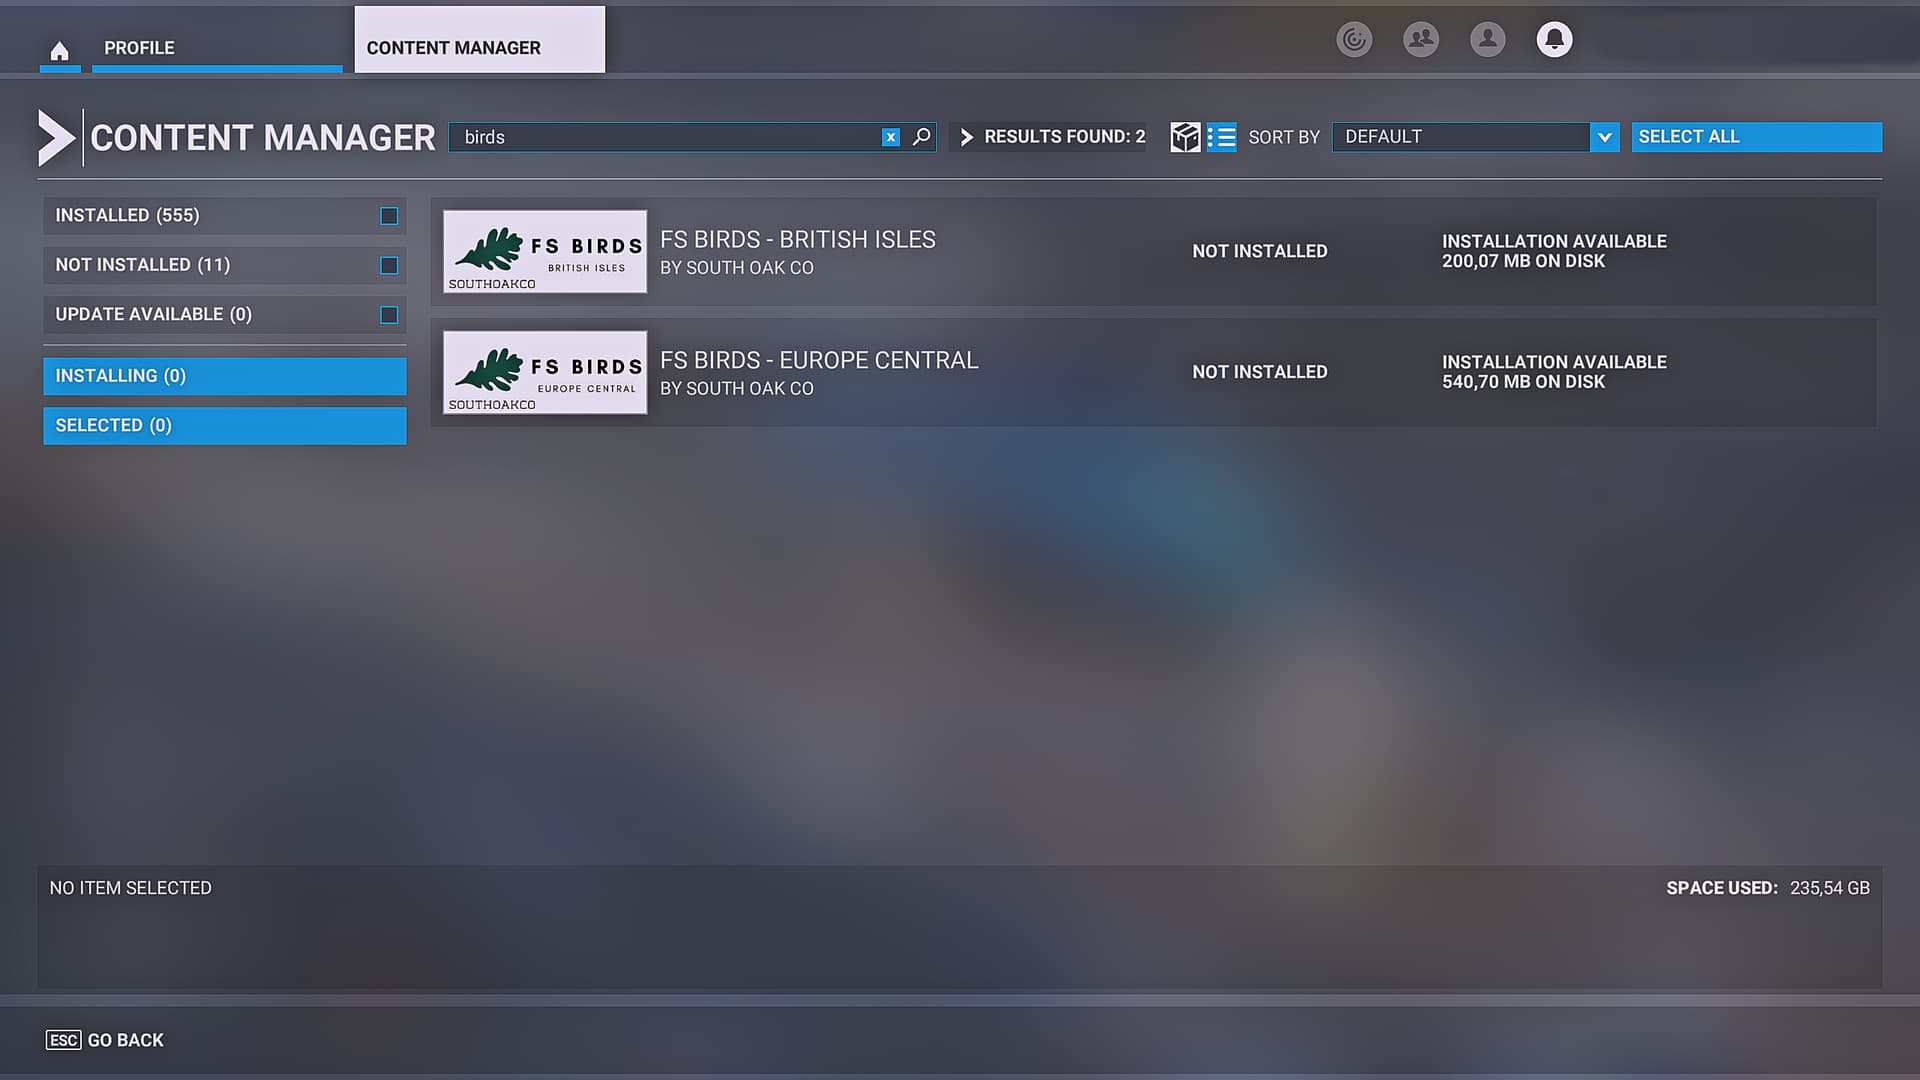This screenshot has width=1920, height=1080.
Task: Open the profile account icon
Action: click(1487, 40)
